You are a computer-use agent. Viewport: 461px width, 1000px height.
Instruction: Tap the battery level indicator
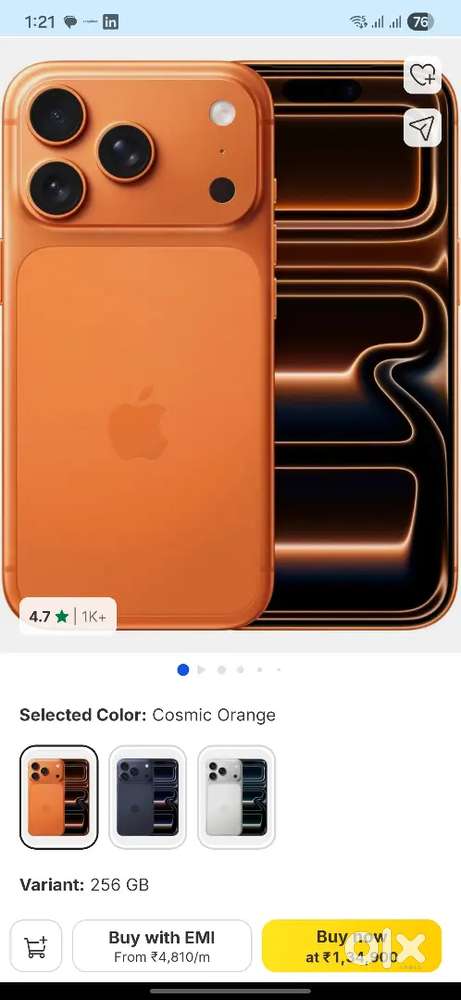point(420,22)
